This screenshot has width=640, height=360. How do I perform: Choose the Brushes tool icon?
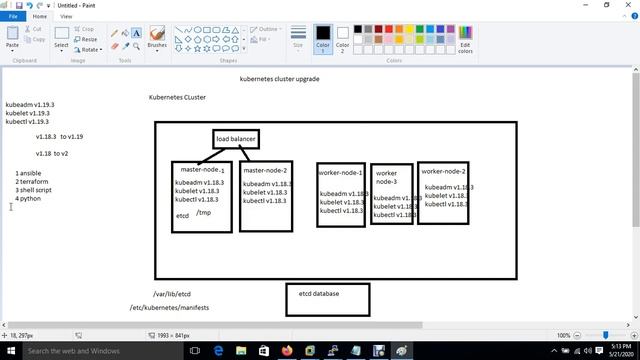[x=157, y=33]
